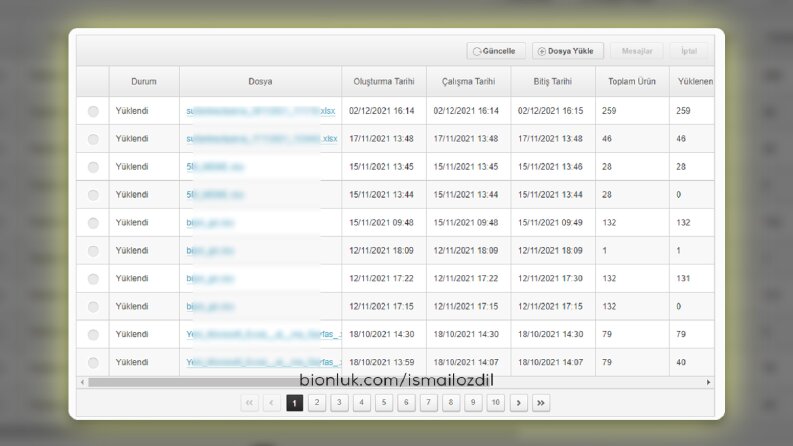Go to page 5

384,403
